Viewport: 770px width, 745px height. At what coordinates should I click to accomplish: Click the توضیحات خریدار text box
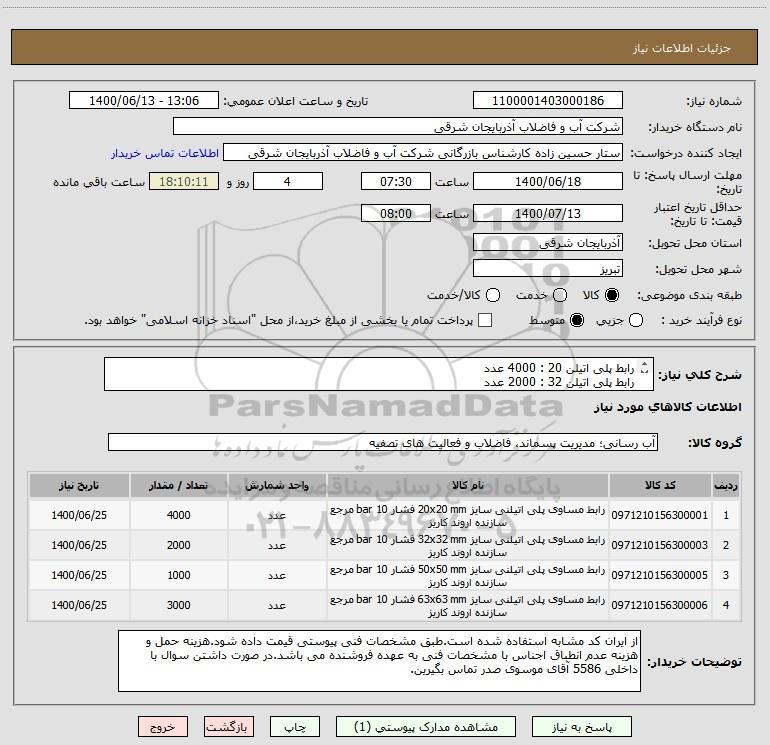point(380,661)
